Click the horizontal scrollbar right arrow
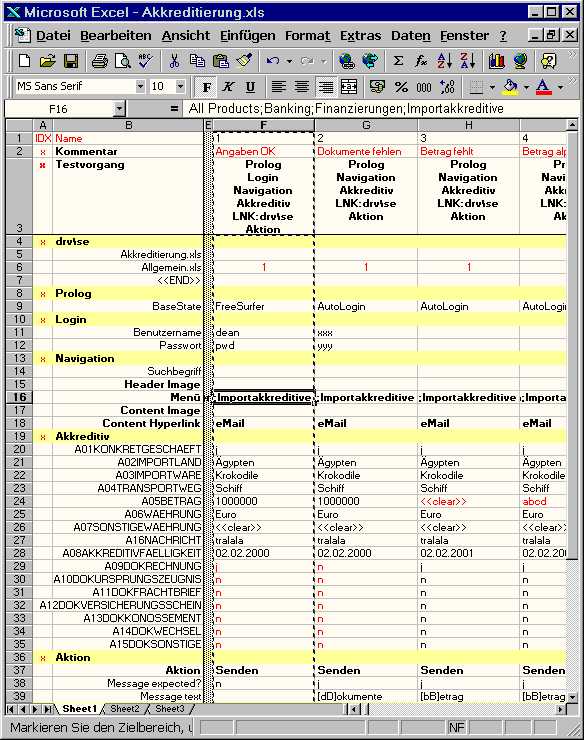The width and height of the screenshot is (584, 740). pyautogui.click(x=561, y=709)
